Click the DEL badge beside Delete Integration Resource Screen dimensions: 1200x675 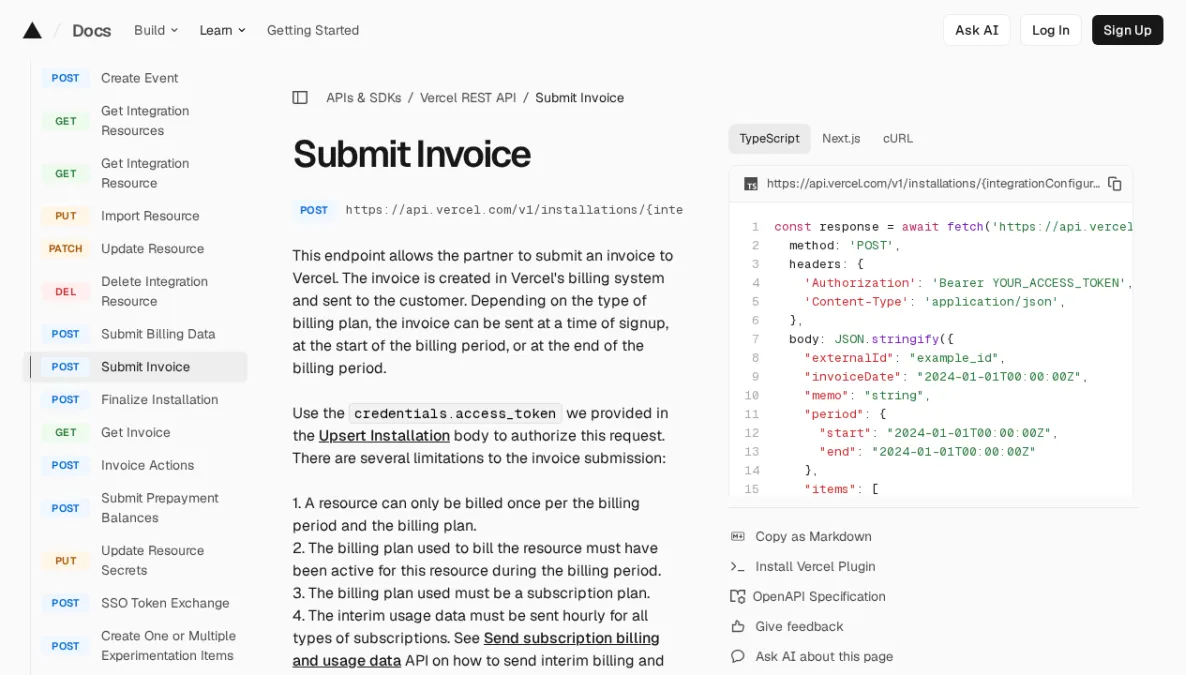65,292
